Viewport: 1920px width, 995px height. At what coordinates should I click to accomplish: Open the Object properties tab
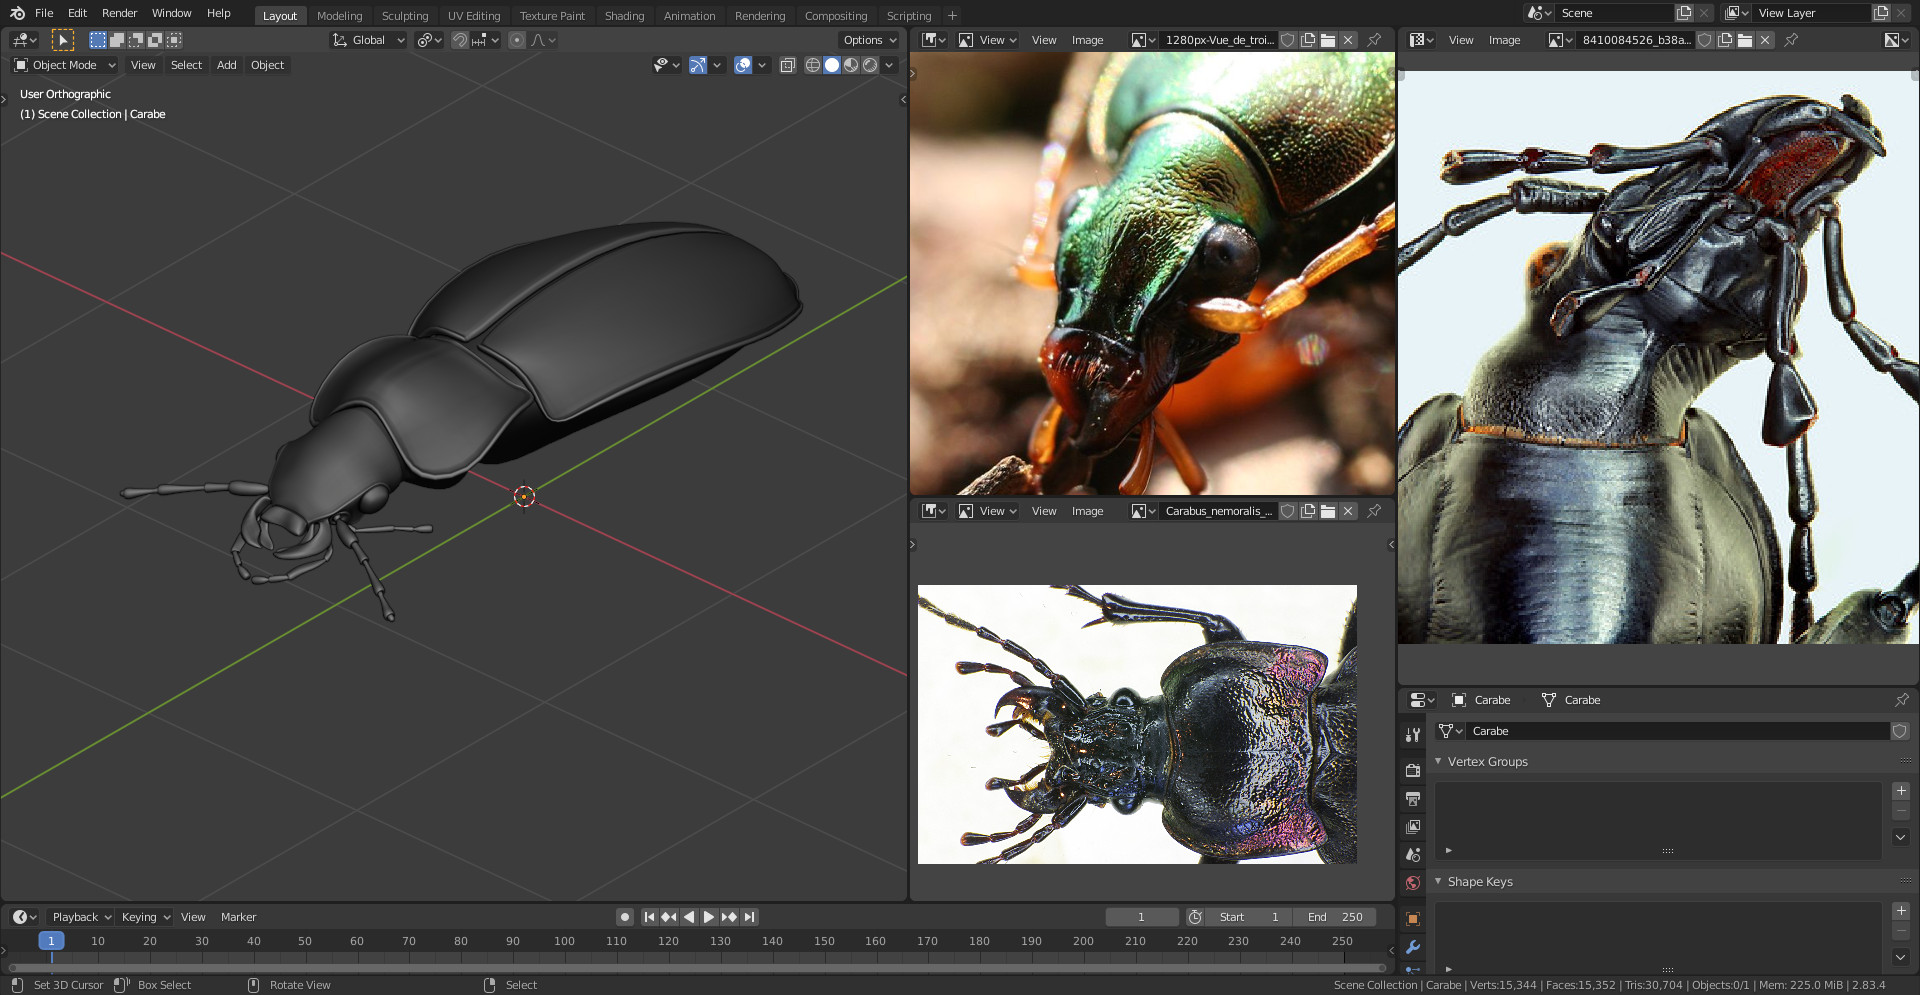(x=1413, y=918)
